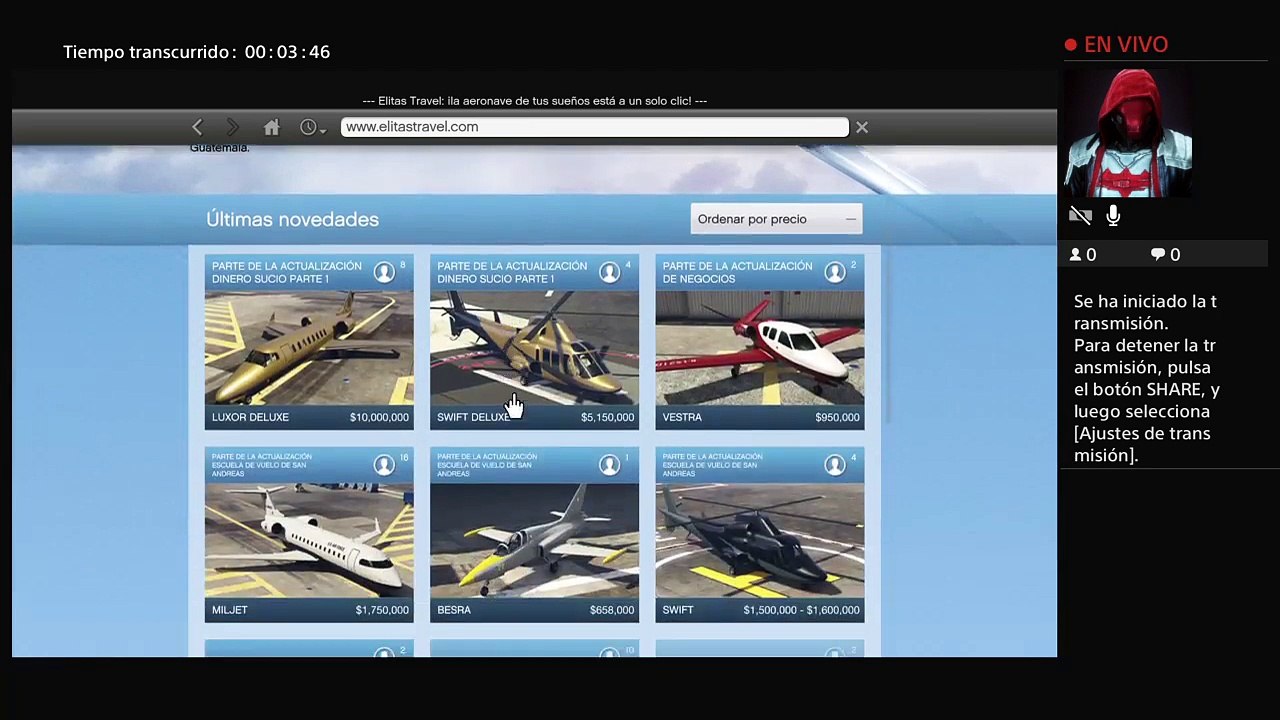Click the player icon on Swift Deluxe card
Image resolution: width=1280 pixels, height=720 pixels.
[x=609, y=272]
